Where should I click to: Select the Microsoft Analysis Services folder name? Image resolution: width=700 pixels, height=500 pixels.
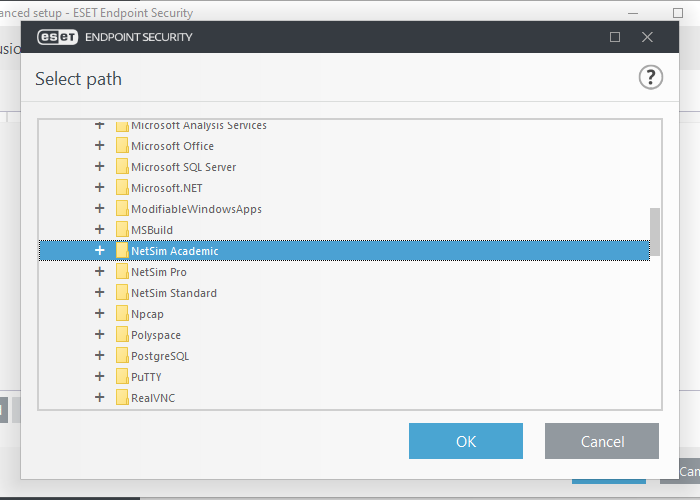pos(199,125)
